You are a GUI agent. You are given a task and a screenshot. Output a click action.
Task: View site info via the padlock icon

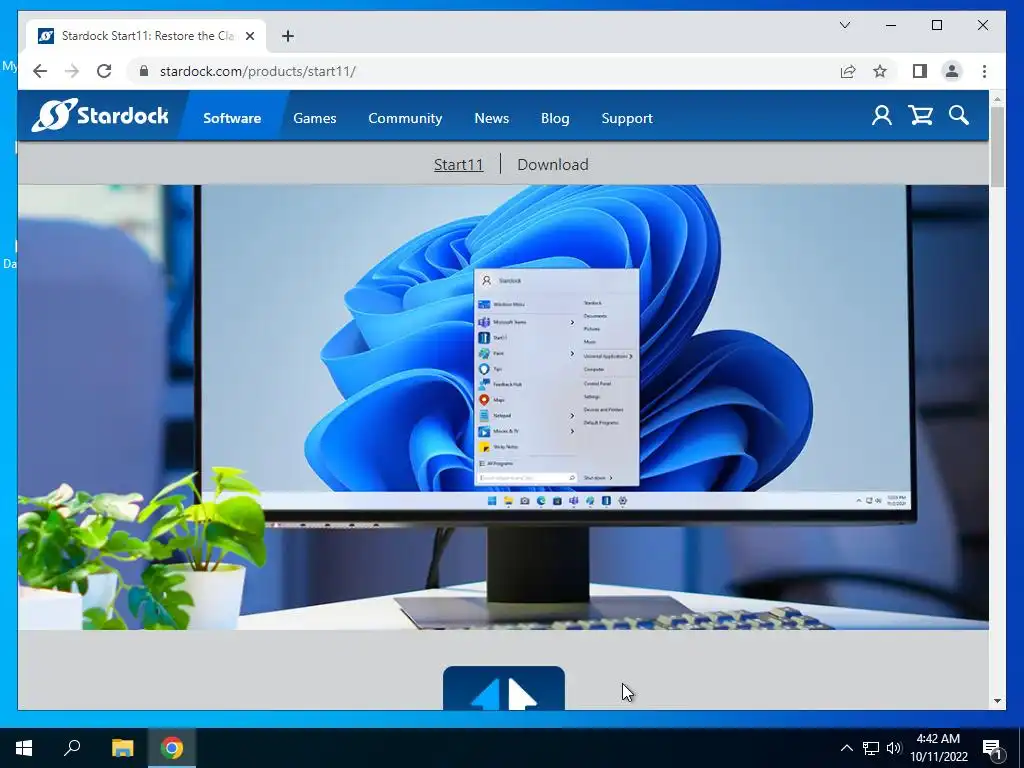[x=144, y=71]
